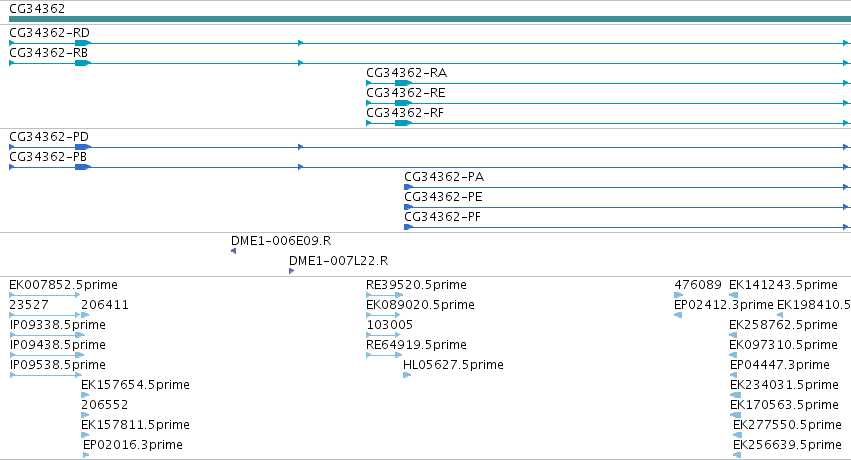
Task: Click the DME1-007L22.R feature label
Action: [338, 261]
